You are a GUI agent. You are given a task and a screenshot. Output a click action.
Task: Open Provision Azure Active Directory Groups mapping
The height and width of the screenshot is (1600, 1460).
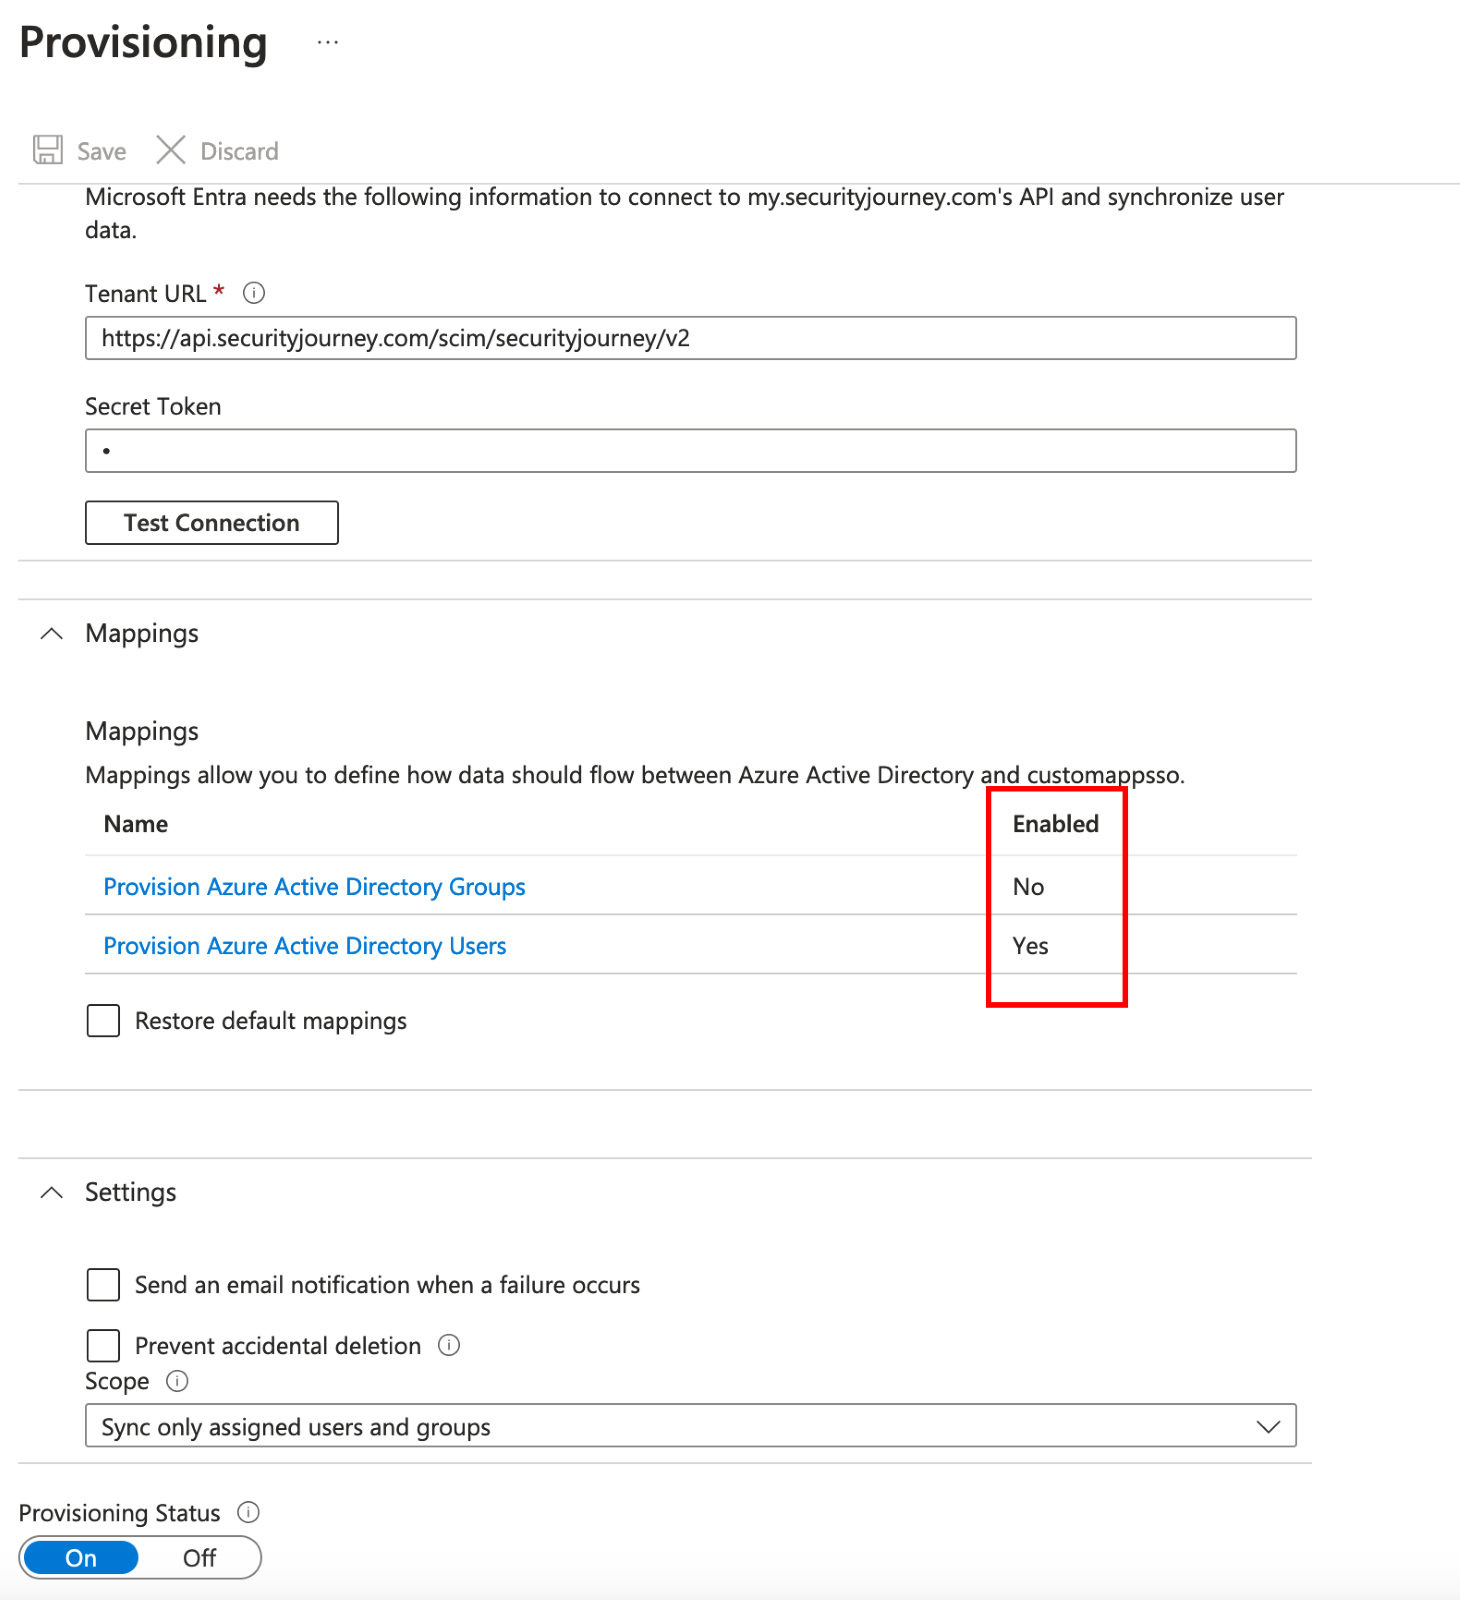314,887
